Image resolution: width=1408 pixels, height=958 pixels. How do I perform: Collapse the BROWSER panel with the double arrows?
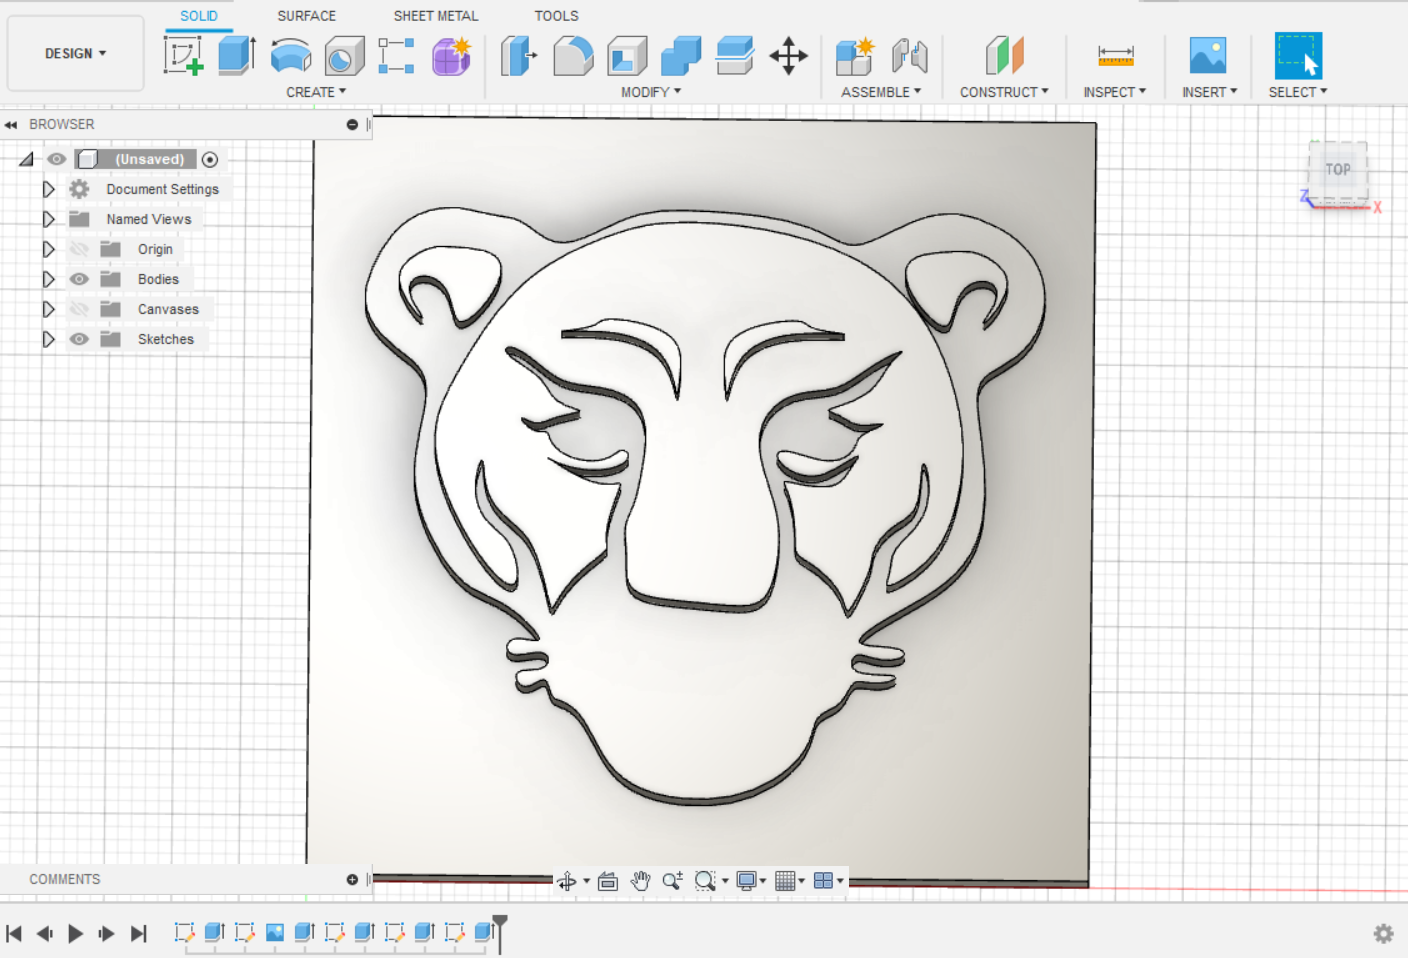point(11,125)
